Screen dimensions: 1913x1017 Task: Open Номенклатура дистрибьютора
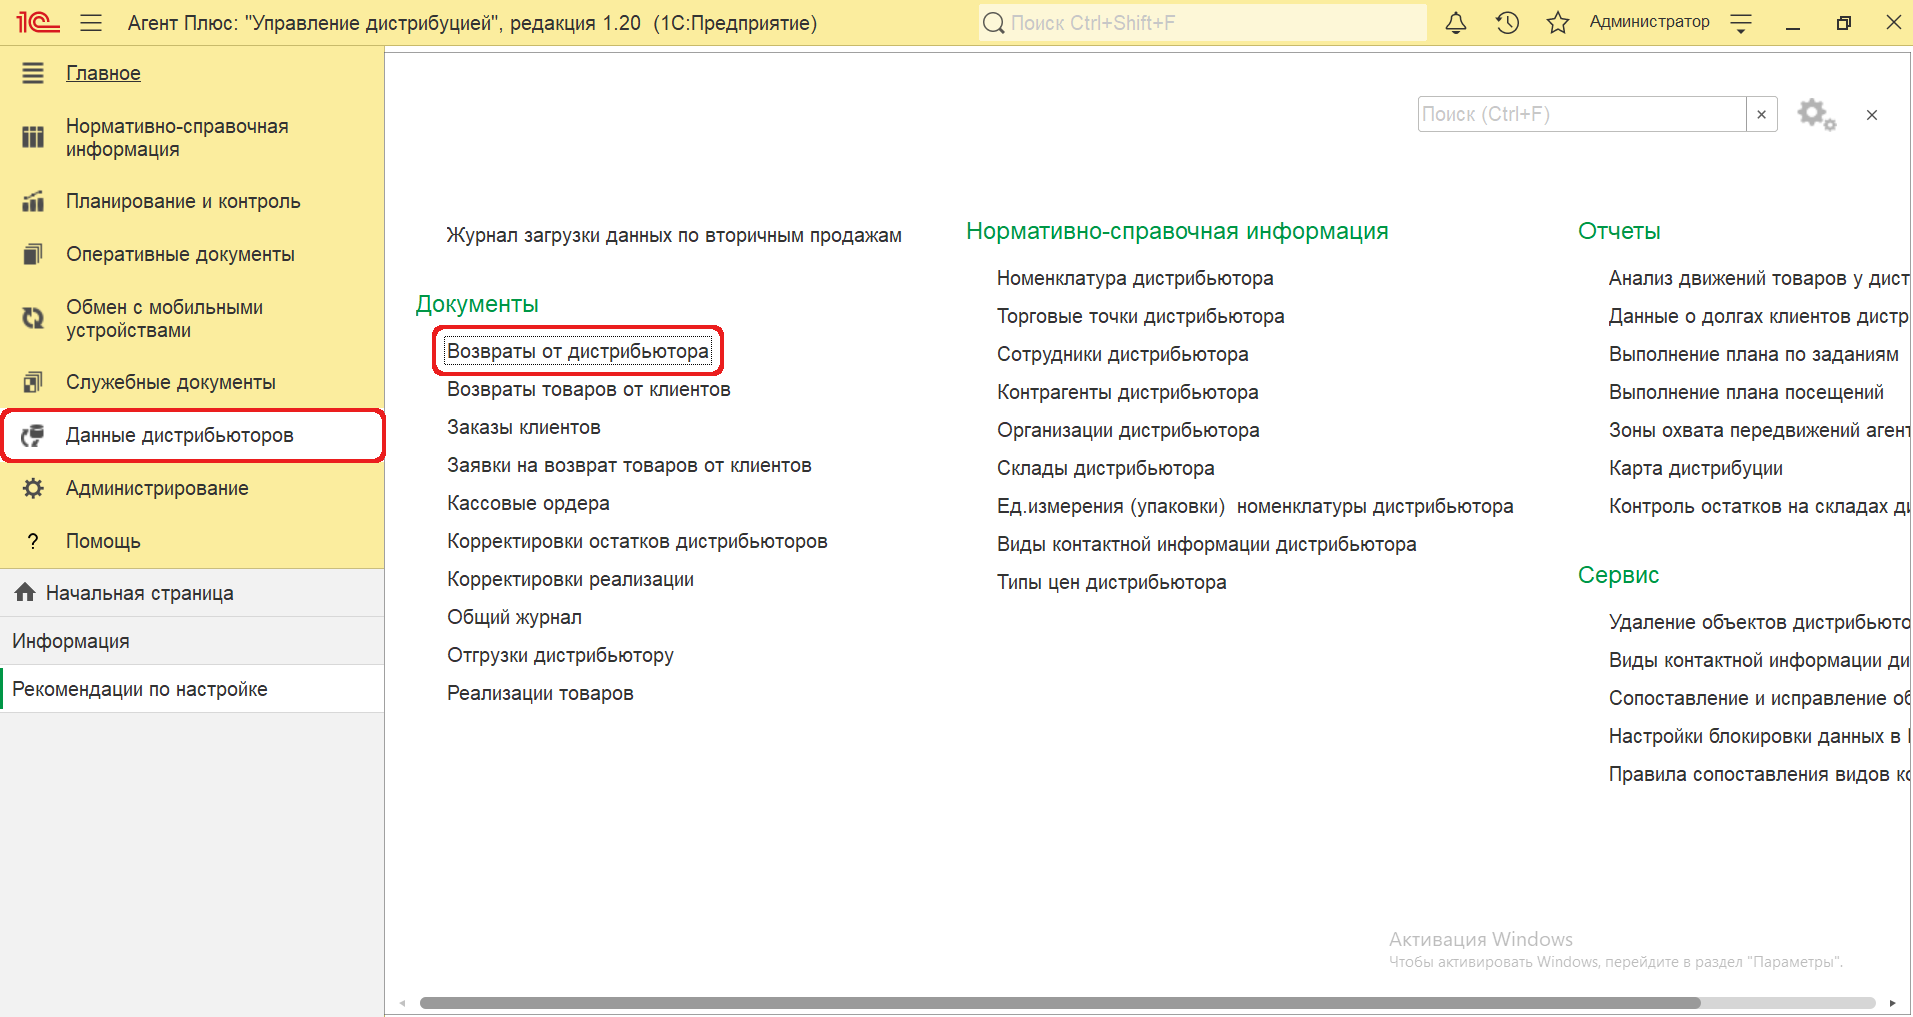tap(1135, 278)
